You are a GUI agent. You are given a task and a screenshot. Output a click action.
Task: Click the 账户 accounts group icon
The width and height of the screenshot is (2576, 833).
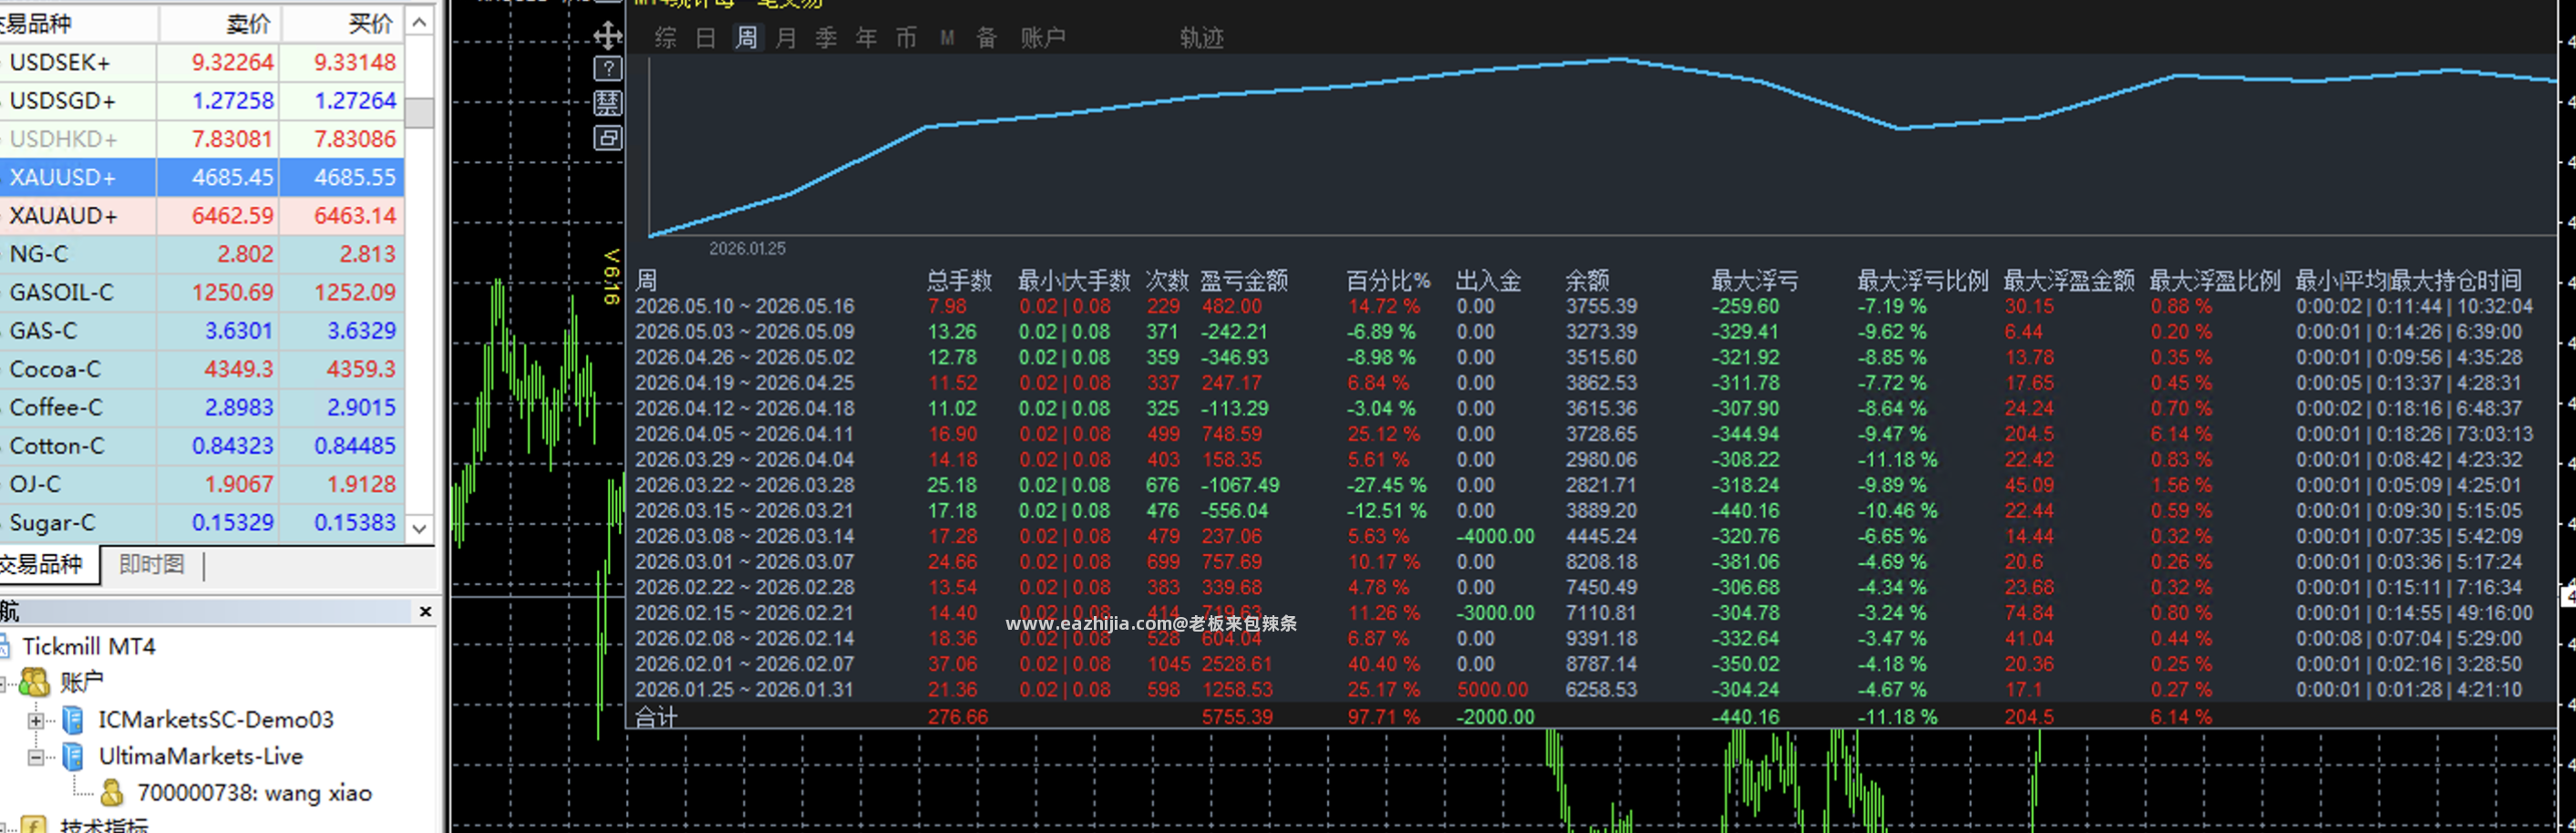tap(34, 682)
